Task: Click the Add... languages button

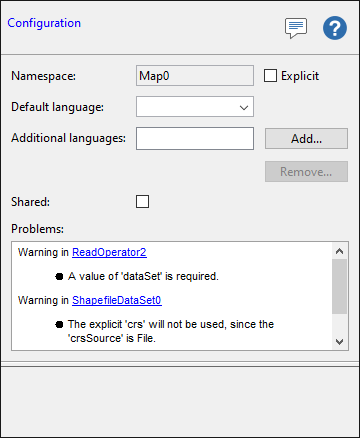Action: [x=306, y=138]
